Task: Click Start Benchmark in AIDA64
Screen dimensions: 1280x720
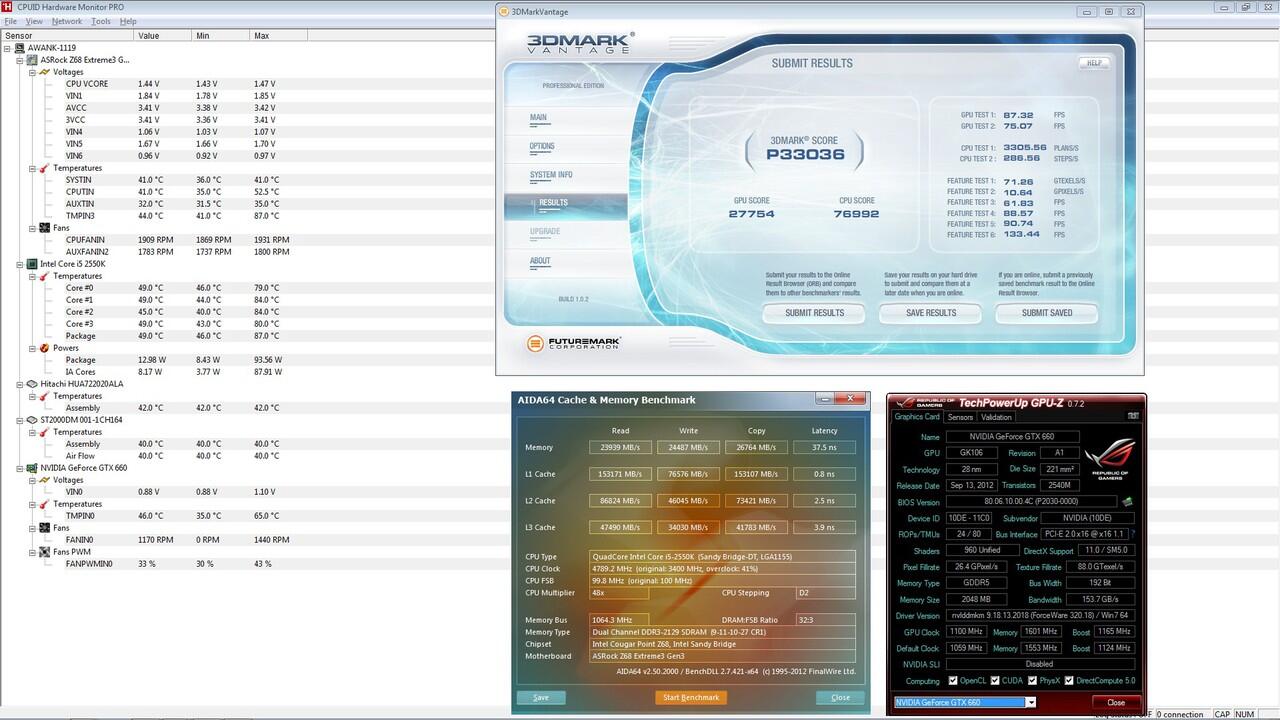Action: pyautogui.click(x=691, y=697)
